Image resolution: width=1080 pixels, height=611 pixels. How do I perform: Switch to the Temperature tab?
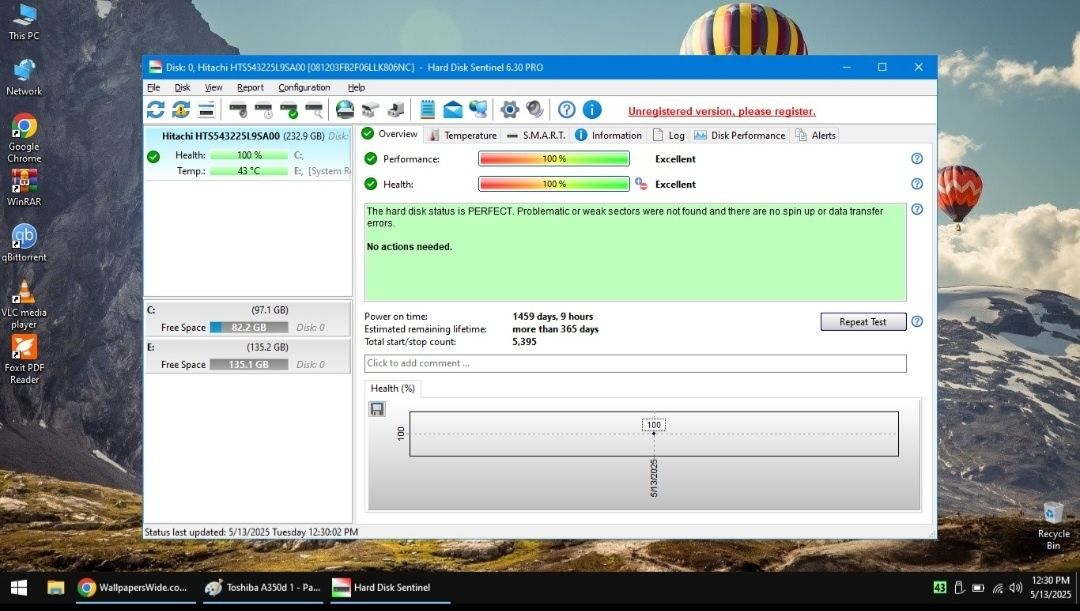(463, 136)
